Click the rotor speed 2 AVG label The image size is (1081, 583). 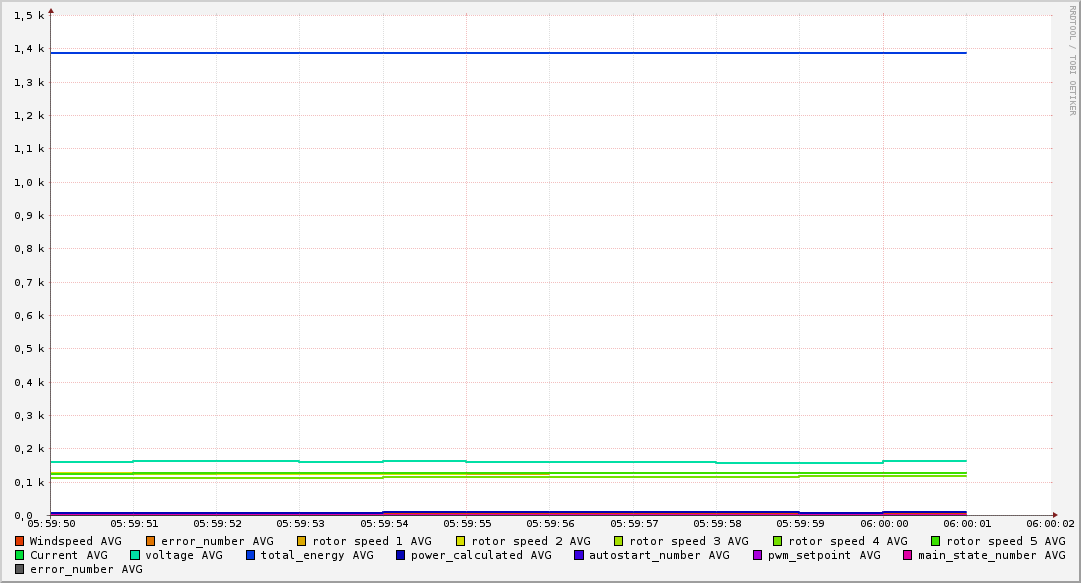coord(530,541)
